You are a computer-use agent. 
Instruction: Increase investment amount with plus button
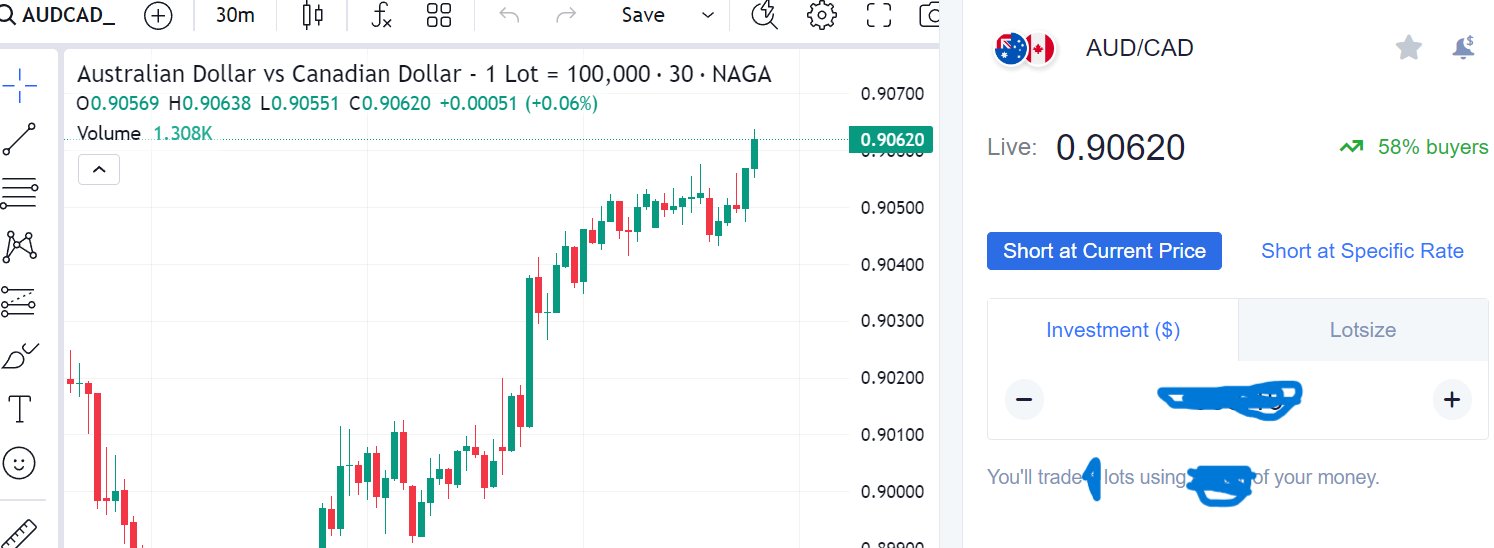coord(1452,400)
